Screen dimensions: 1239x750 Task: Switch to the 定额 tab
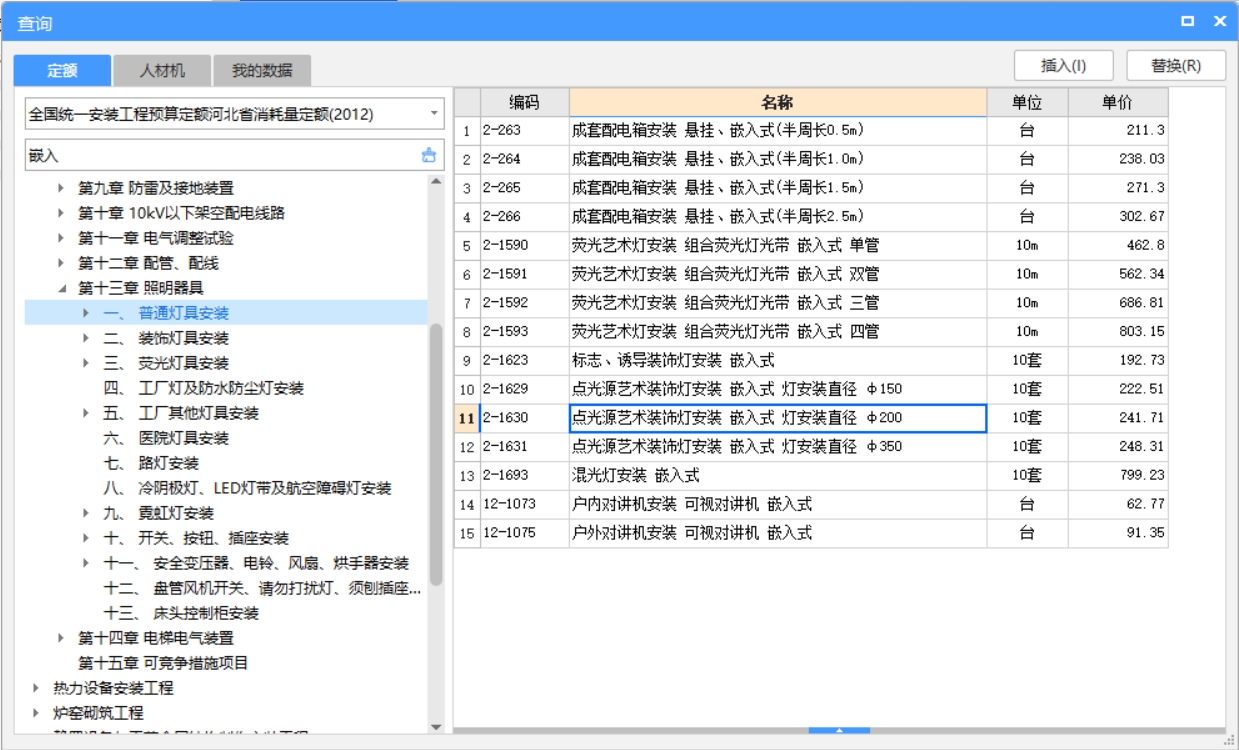click(x=62, y=70)
